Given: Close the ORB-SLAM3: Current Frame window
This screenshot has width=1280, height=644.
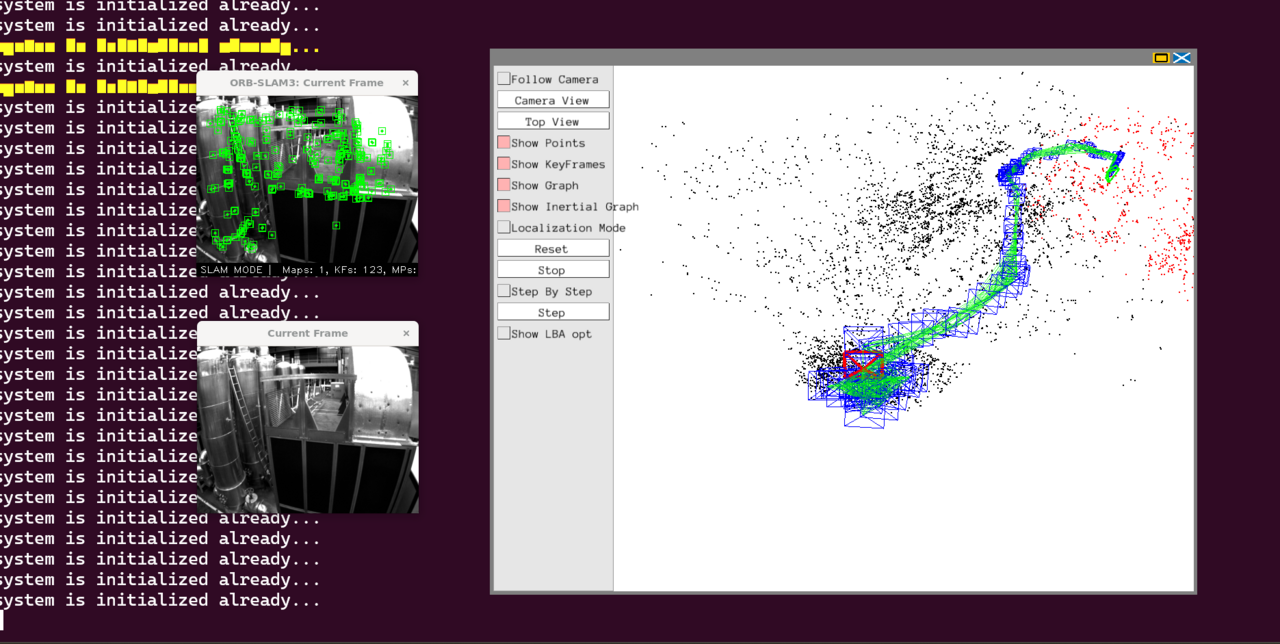Looking at the screenshot, I should [406, 83].
